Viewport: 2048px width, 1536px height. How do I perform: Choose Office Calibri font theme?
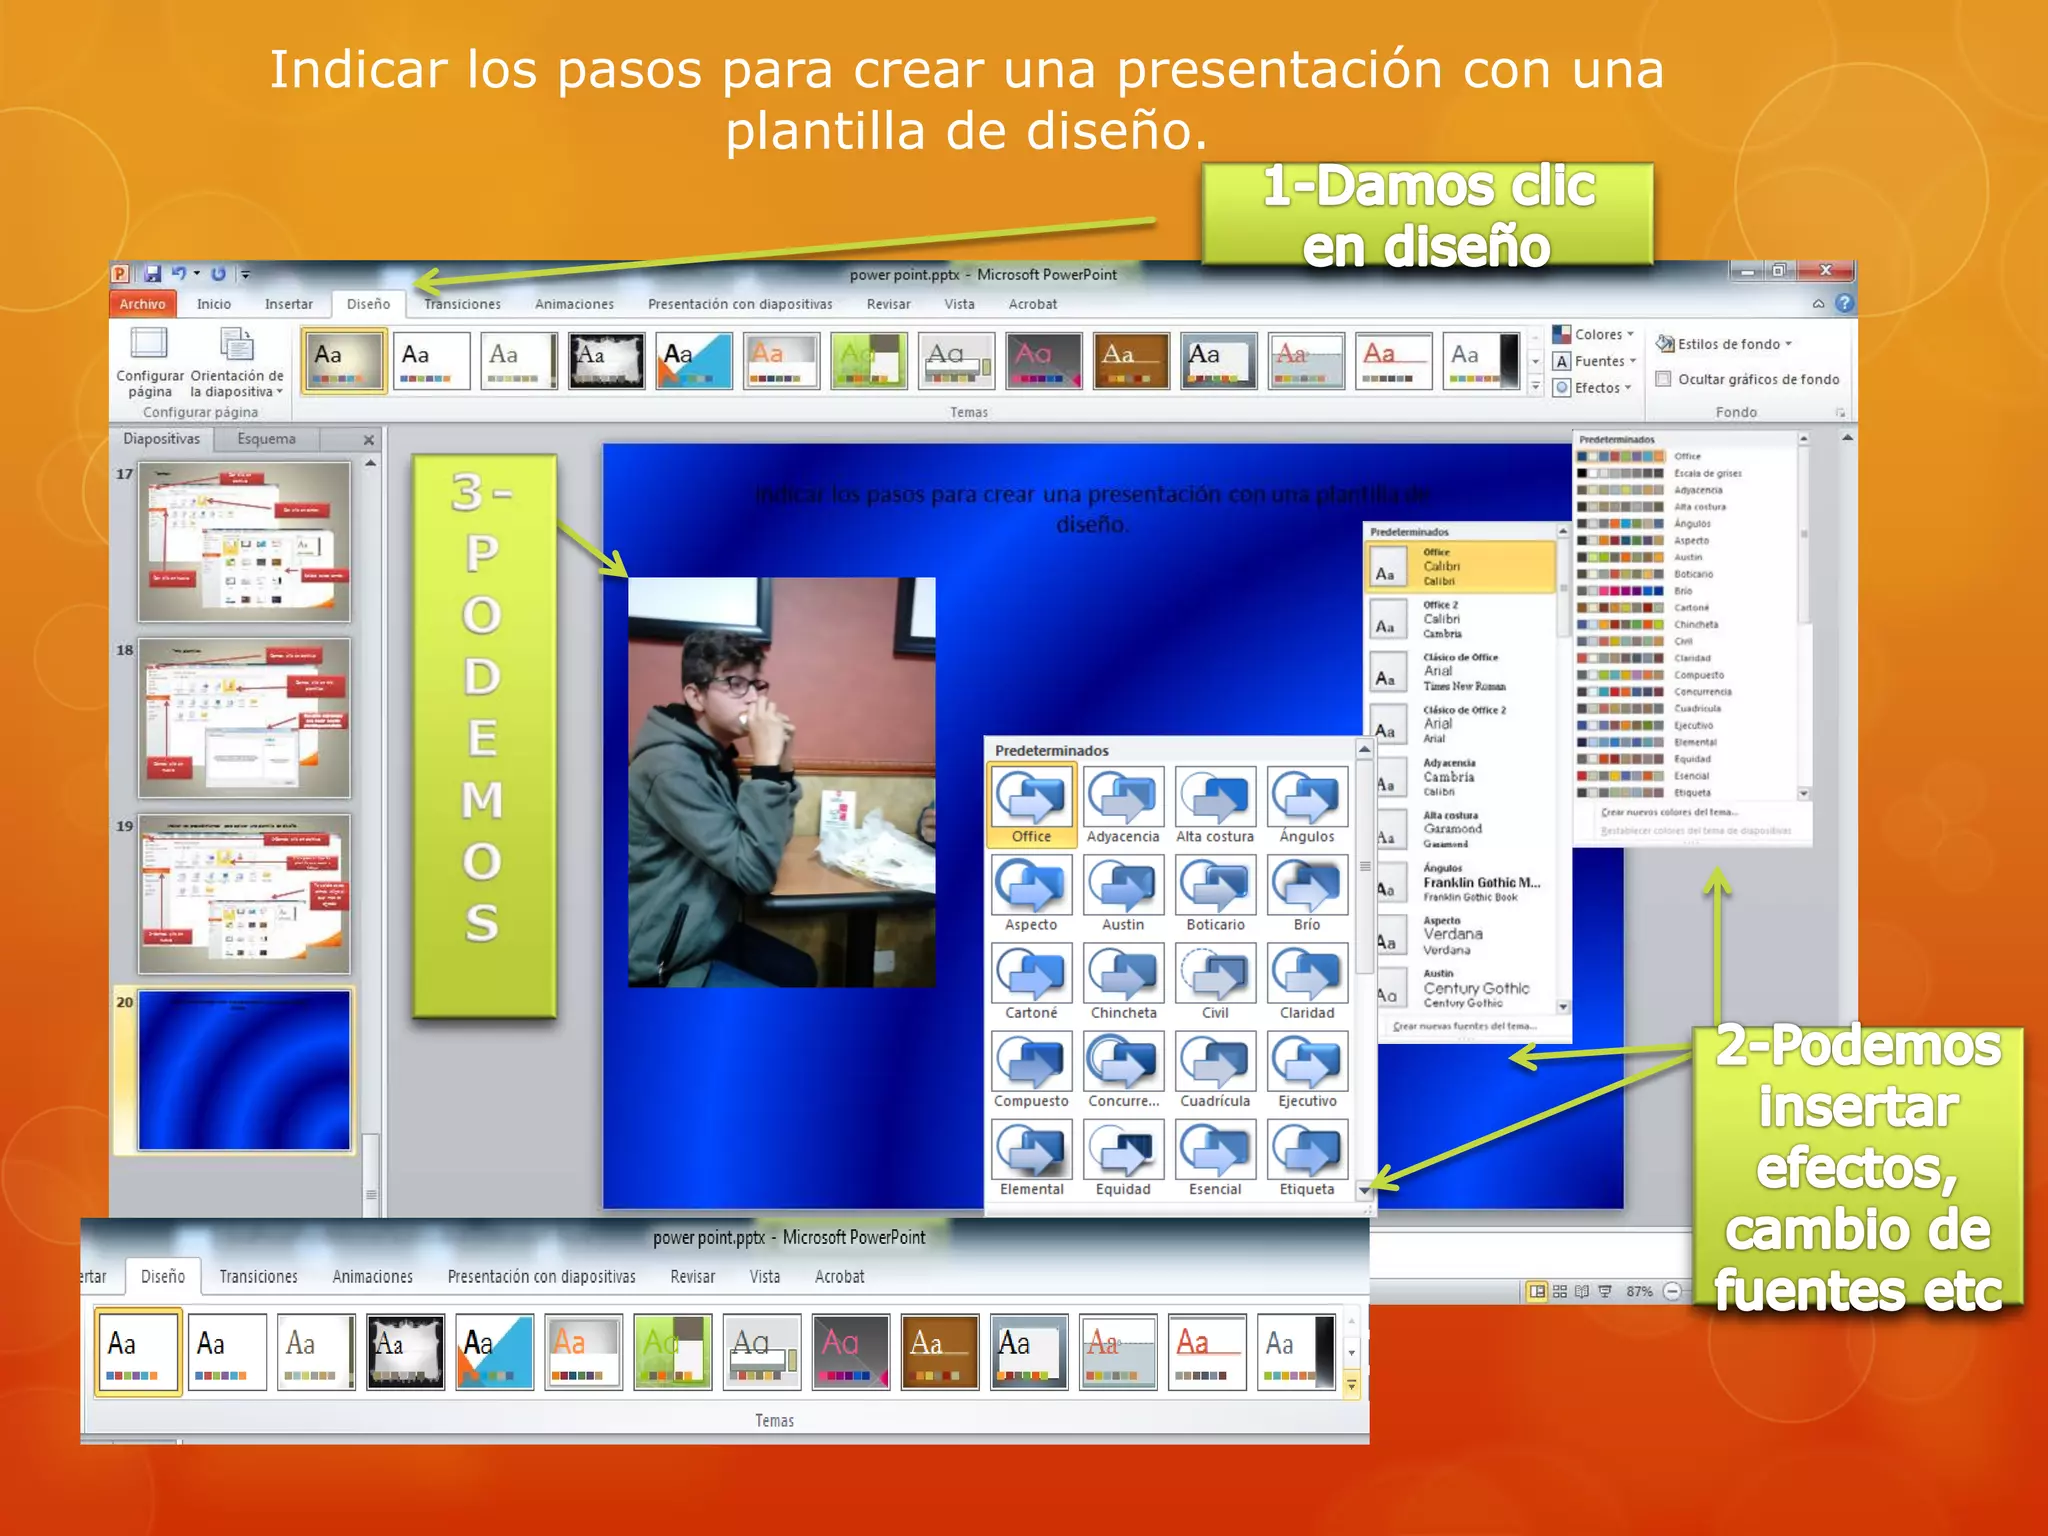(x=1460, y=567)
